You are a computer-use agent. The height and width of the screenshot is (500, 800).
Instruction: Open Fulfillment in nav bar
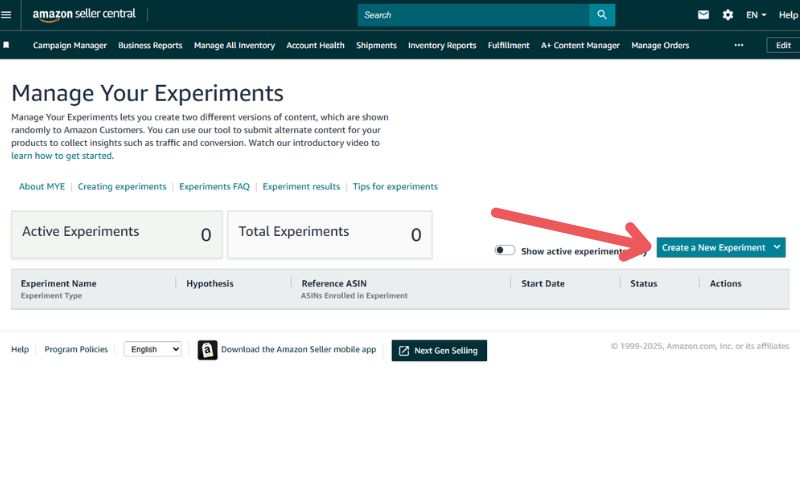[509, 45]
